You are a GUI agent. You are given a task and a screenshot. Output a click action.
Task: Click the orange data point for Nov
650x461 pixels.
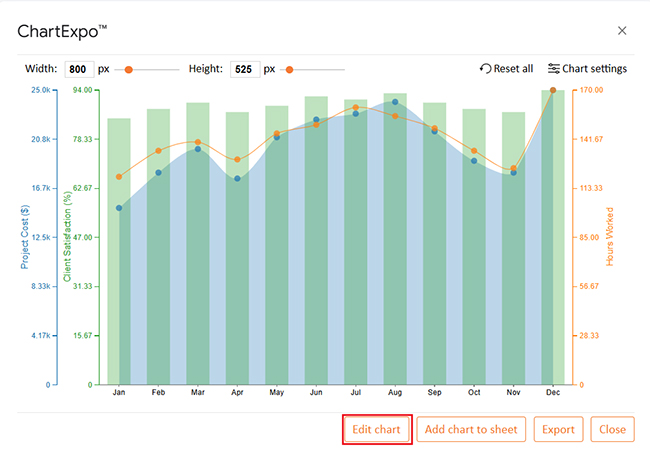514,168
